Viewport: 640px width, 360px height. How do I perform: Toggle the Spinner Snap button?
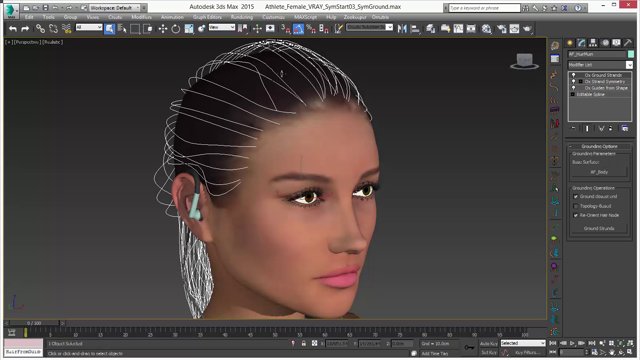(324, 29)
